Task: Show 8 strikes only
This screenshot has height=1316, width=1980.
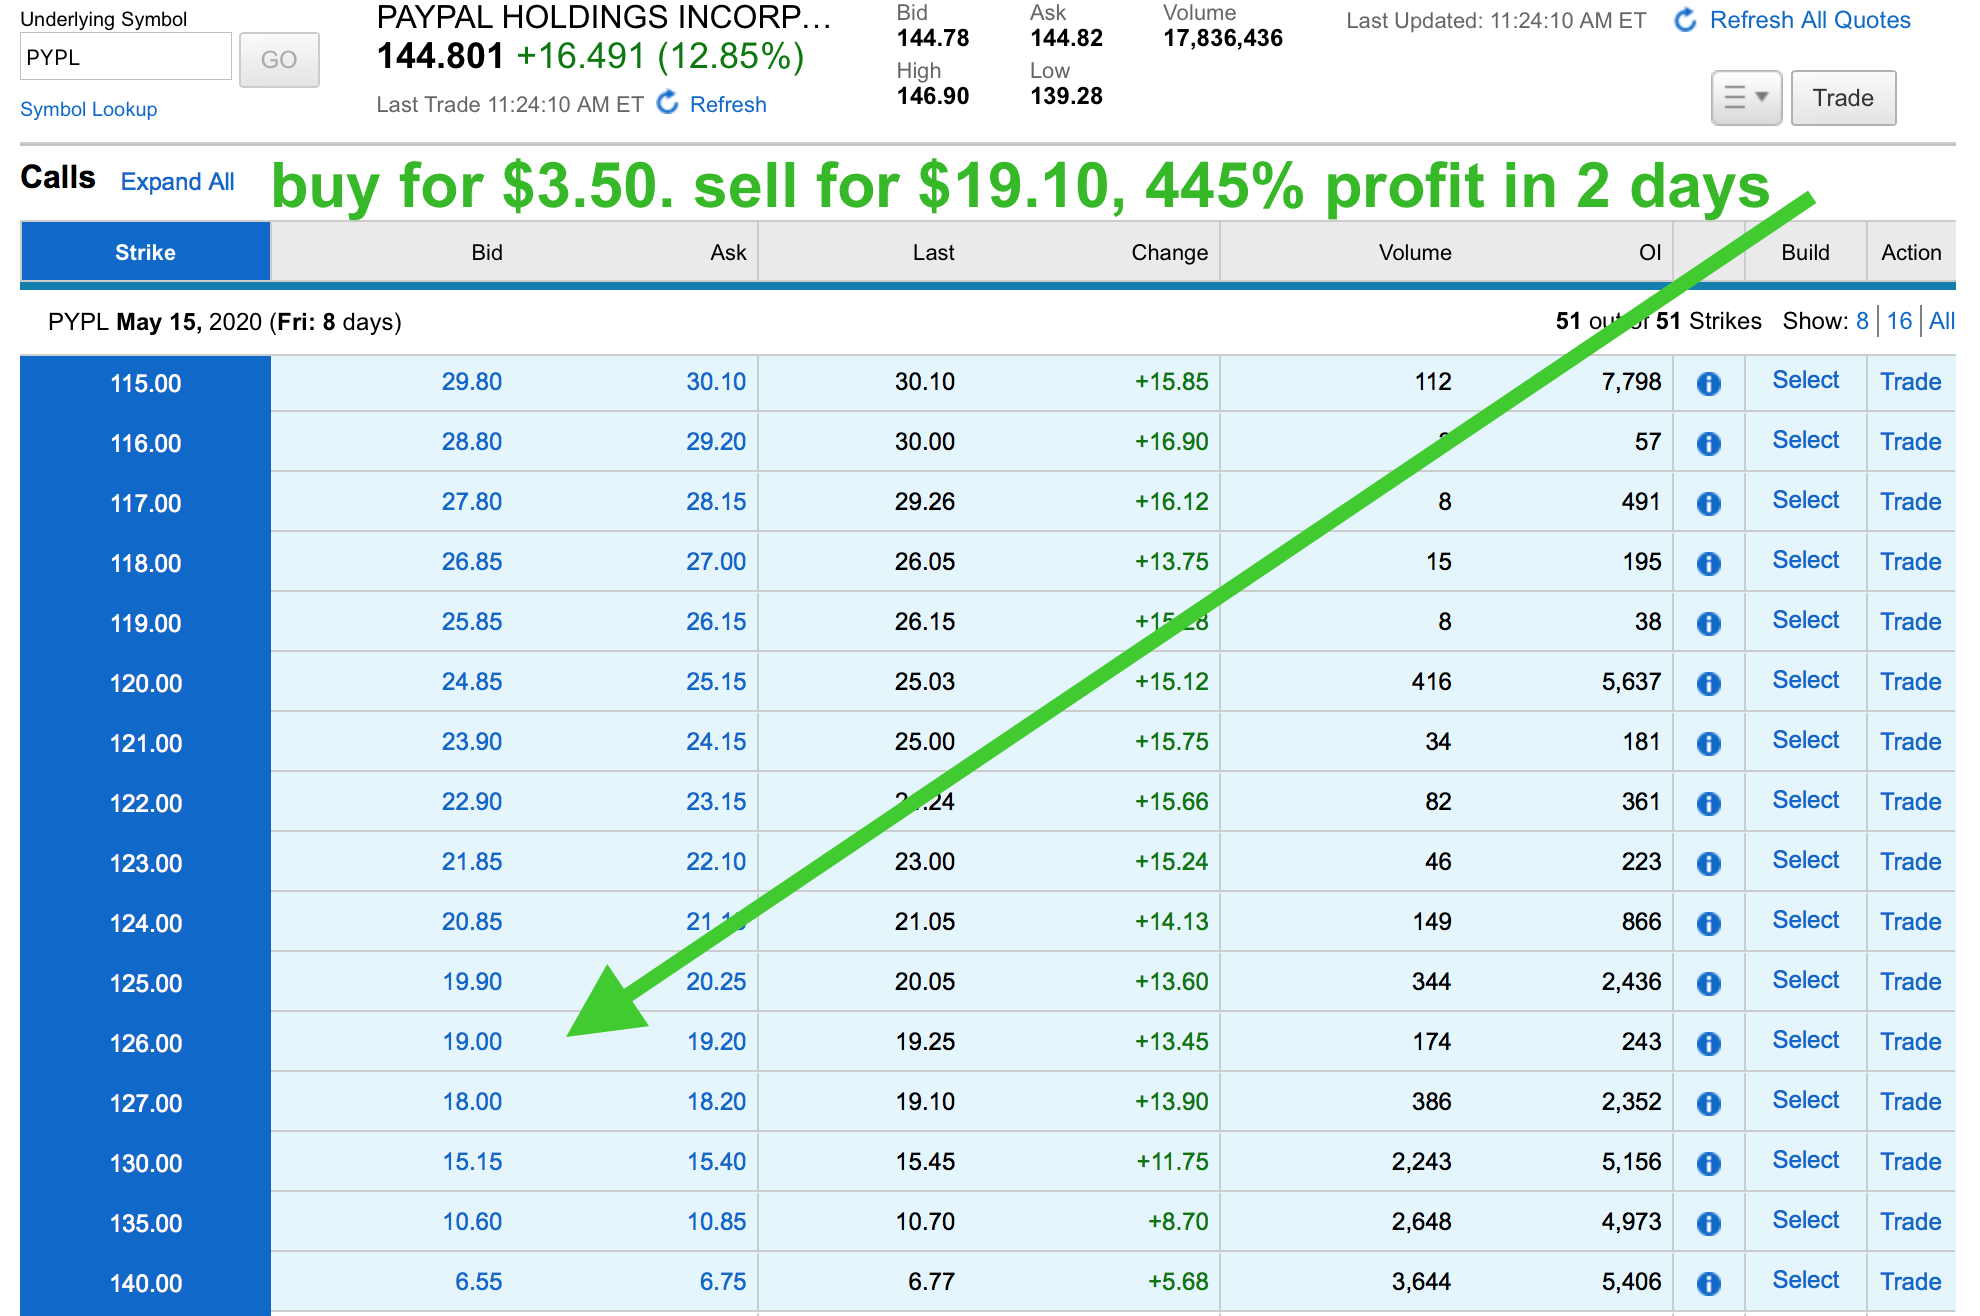Action: [x=1862, y=321]
